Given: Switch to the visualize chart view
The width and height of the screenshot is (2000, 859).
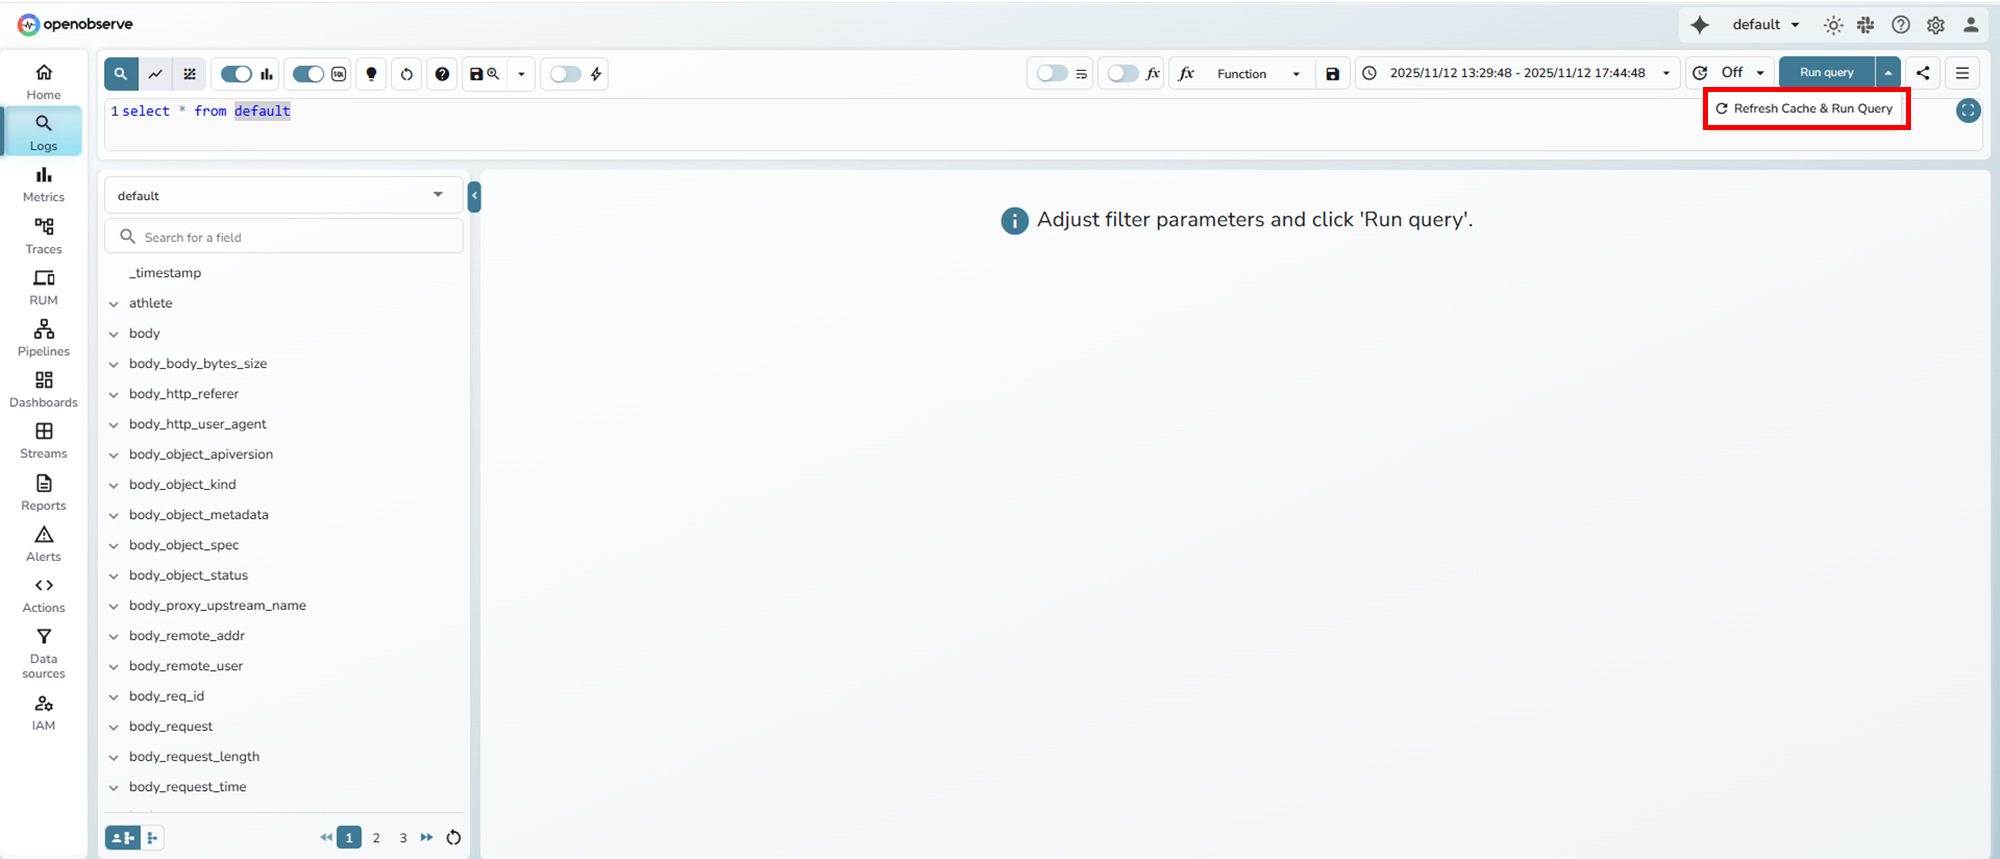Looking at the screenshot, I should (x=155, y=74).
